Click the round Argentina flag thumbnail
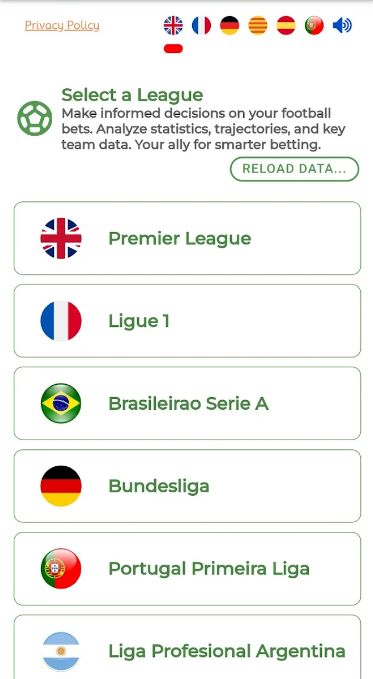The height and width of the screenshot is (679, 373). tap(61, 651)
